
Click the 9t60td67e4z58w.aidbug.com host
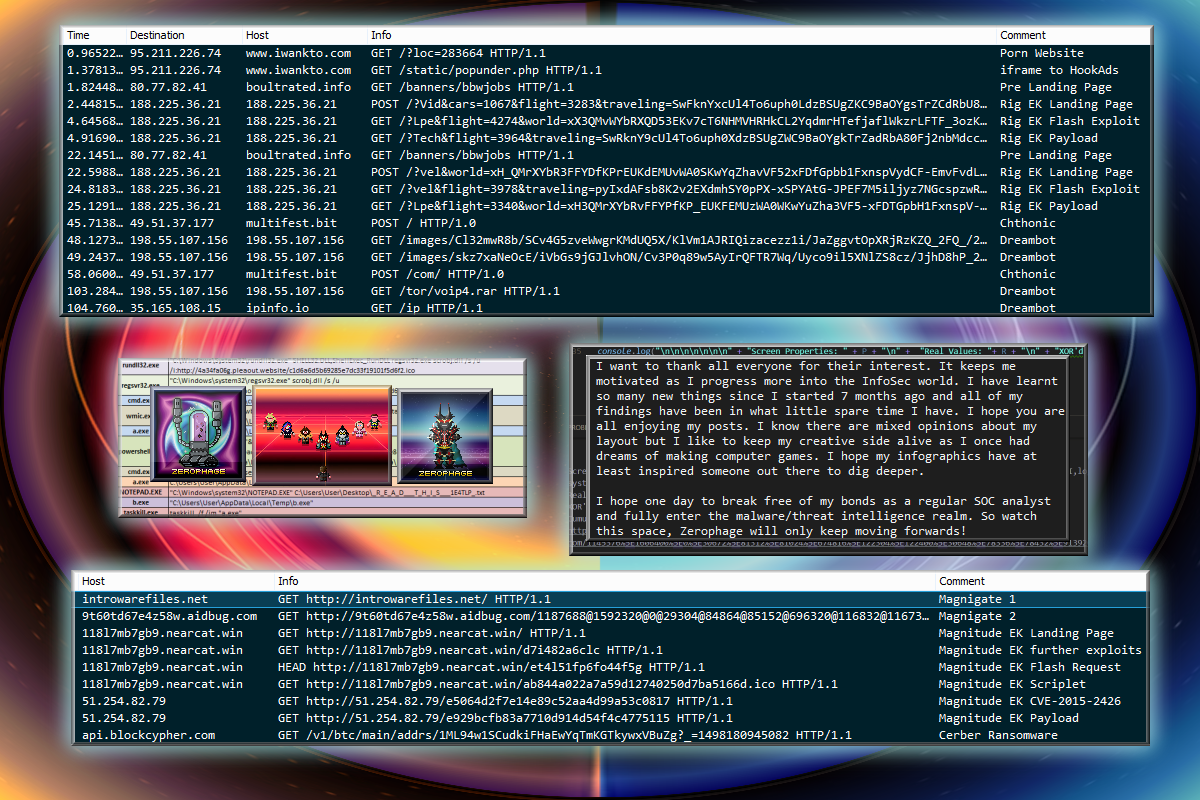[x=170, y=616]
